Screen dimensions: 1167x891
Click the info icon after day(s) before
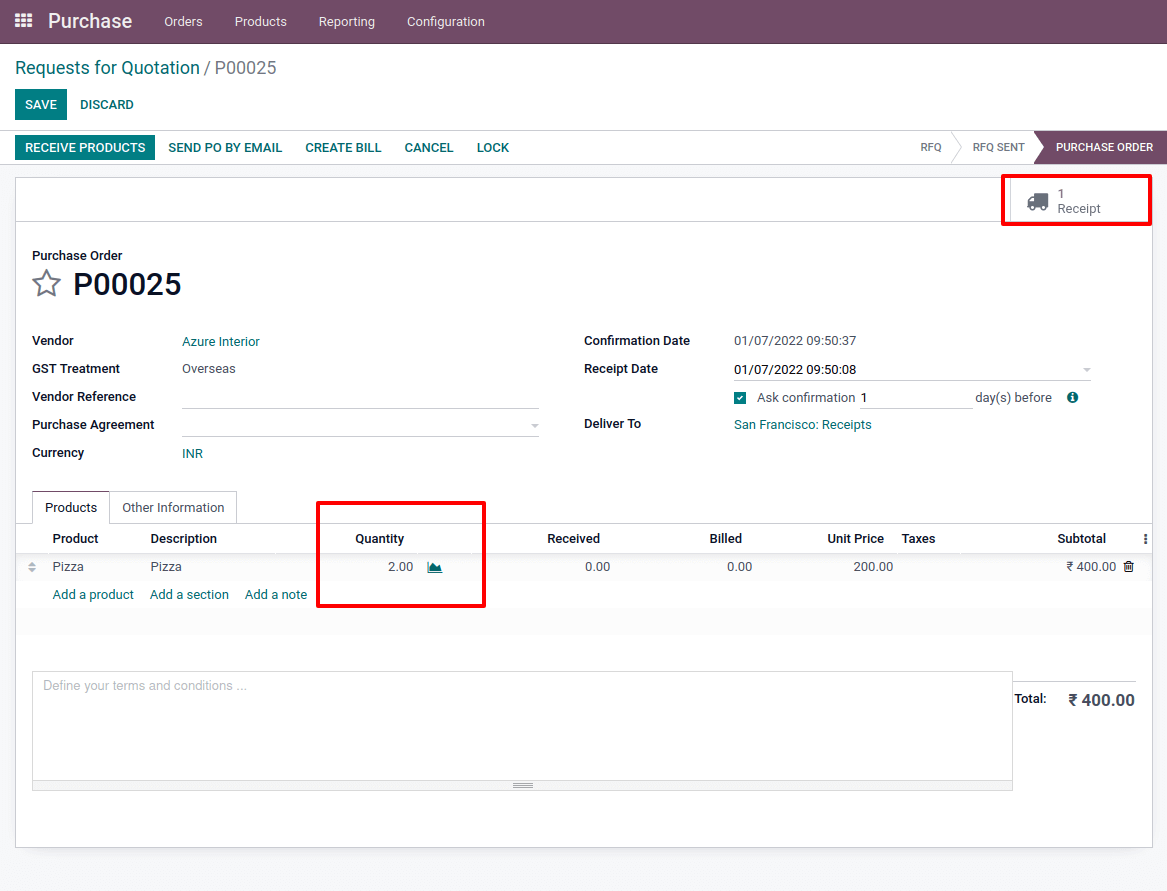tap(1072, 397)
